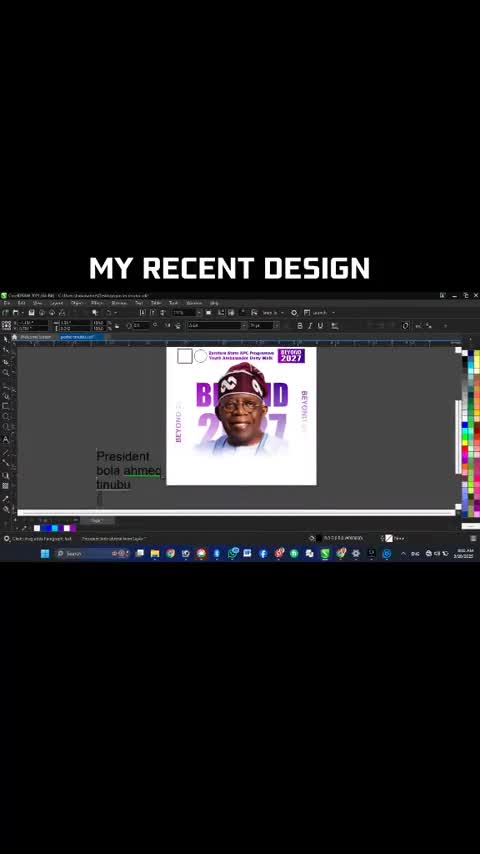Open Options via the gear icon
This screenshot has width=480, height=854.
294,313
